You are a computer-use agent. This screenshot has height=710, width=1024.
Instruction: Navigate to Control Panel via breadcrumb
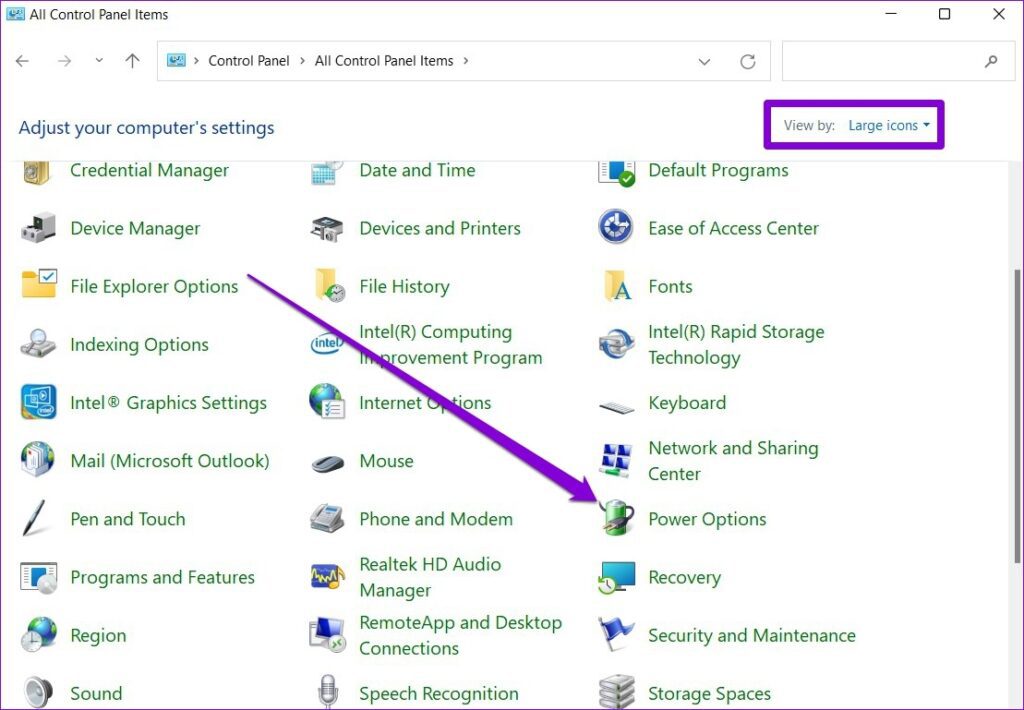click(x=249, y=60)
